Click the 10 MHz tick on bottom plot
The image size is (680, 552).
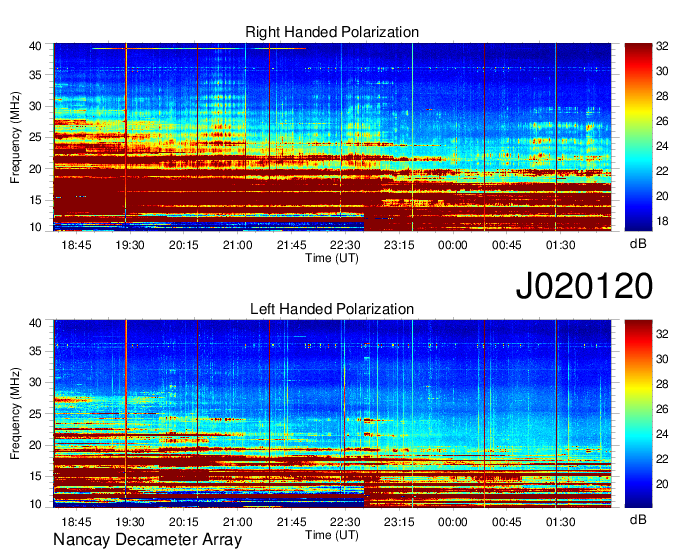36,504
